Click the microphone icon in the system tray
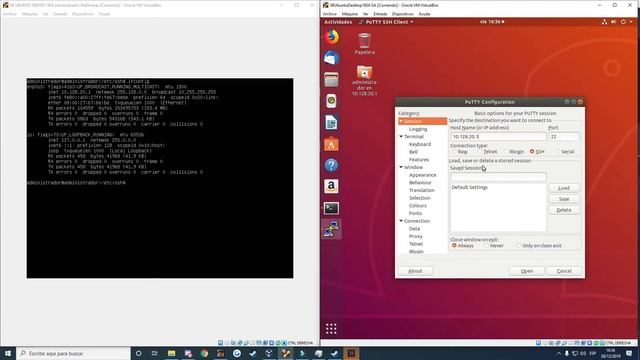 click(x=567, y=353)
